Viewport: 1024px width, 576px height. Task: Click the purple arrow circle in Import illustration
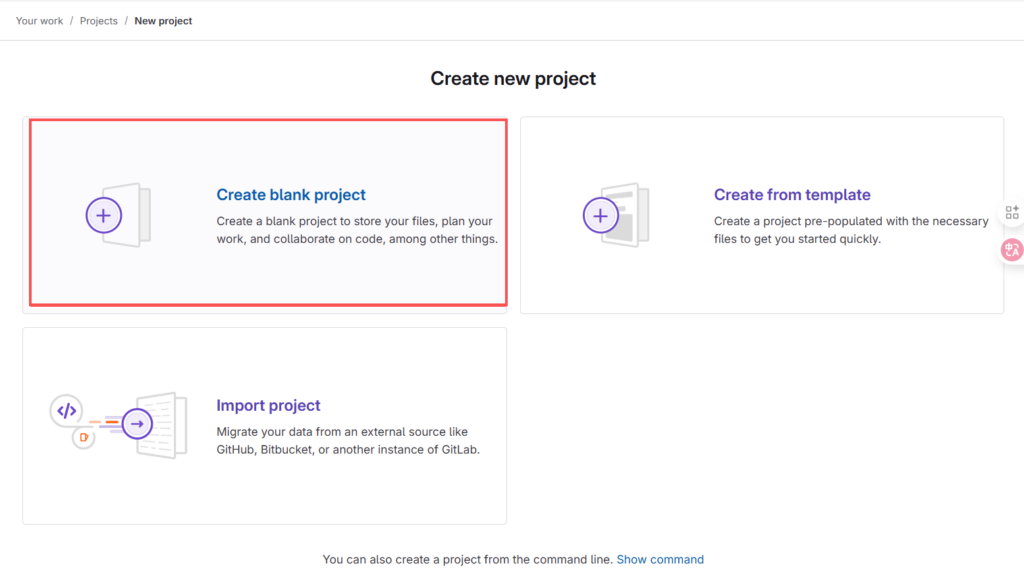point(137,424)
